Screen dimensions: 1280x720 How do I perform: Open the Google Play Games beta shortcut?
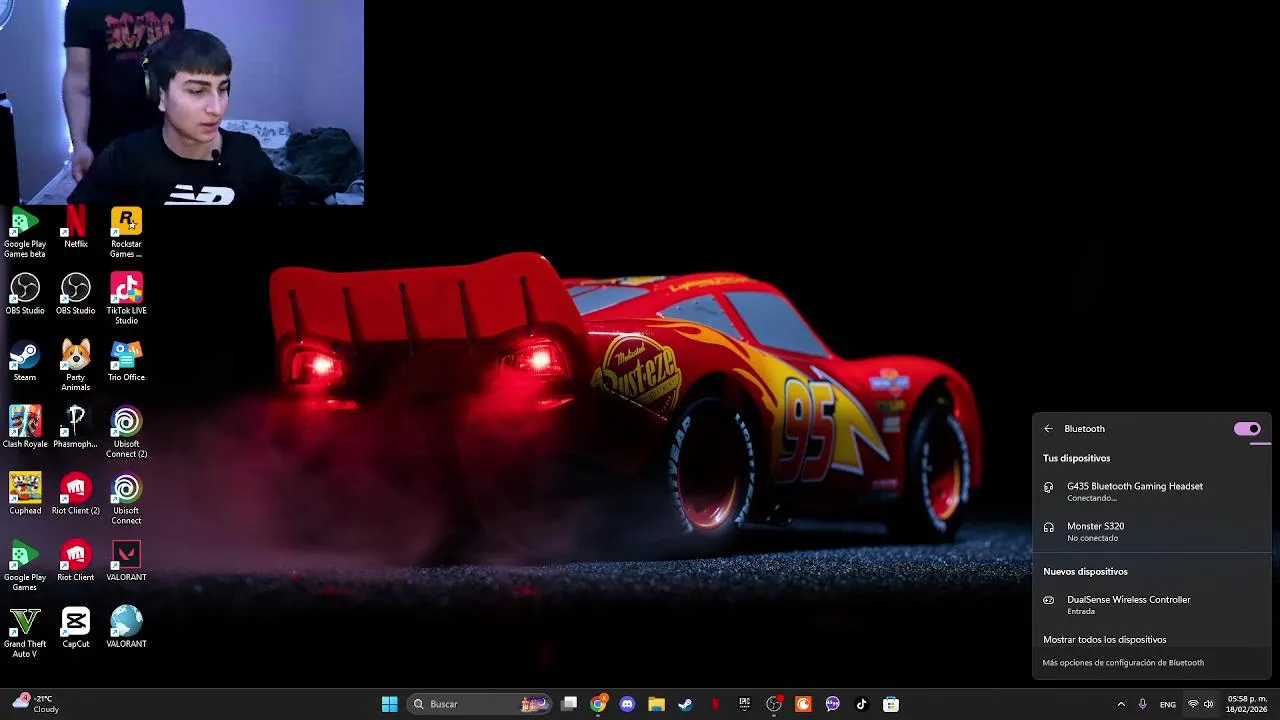pos(25,233)
